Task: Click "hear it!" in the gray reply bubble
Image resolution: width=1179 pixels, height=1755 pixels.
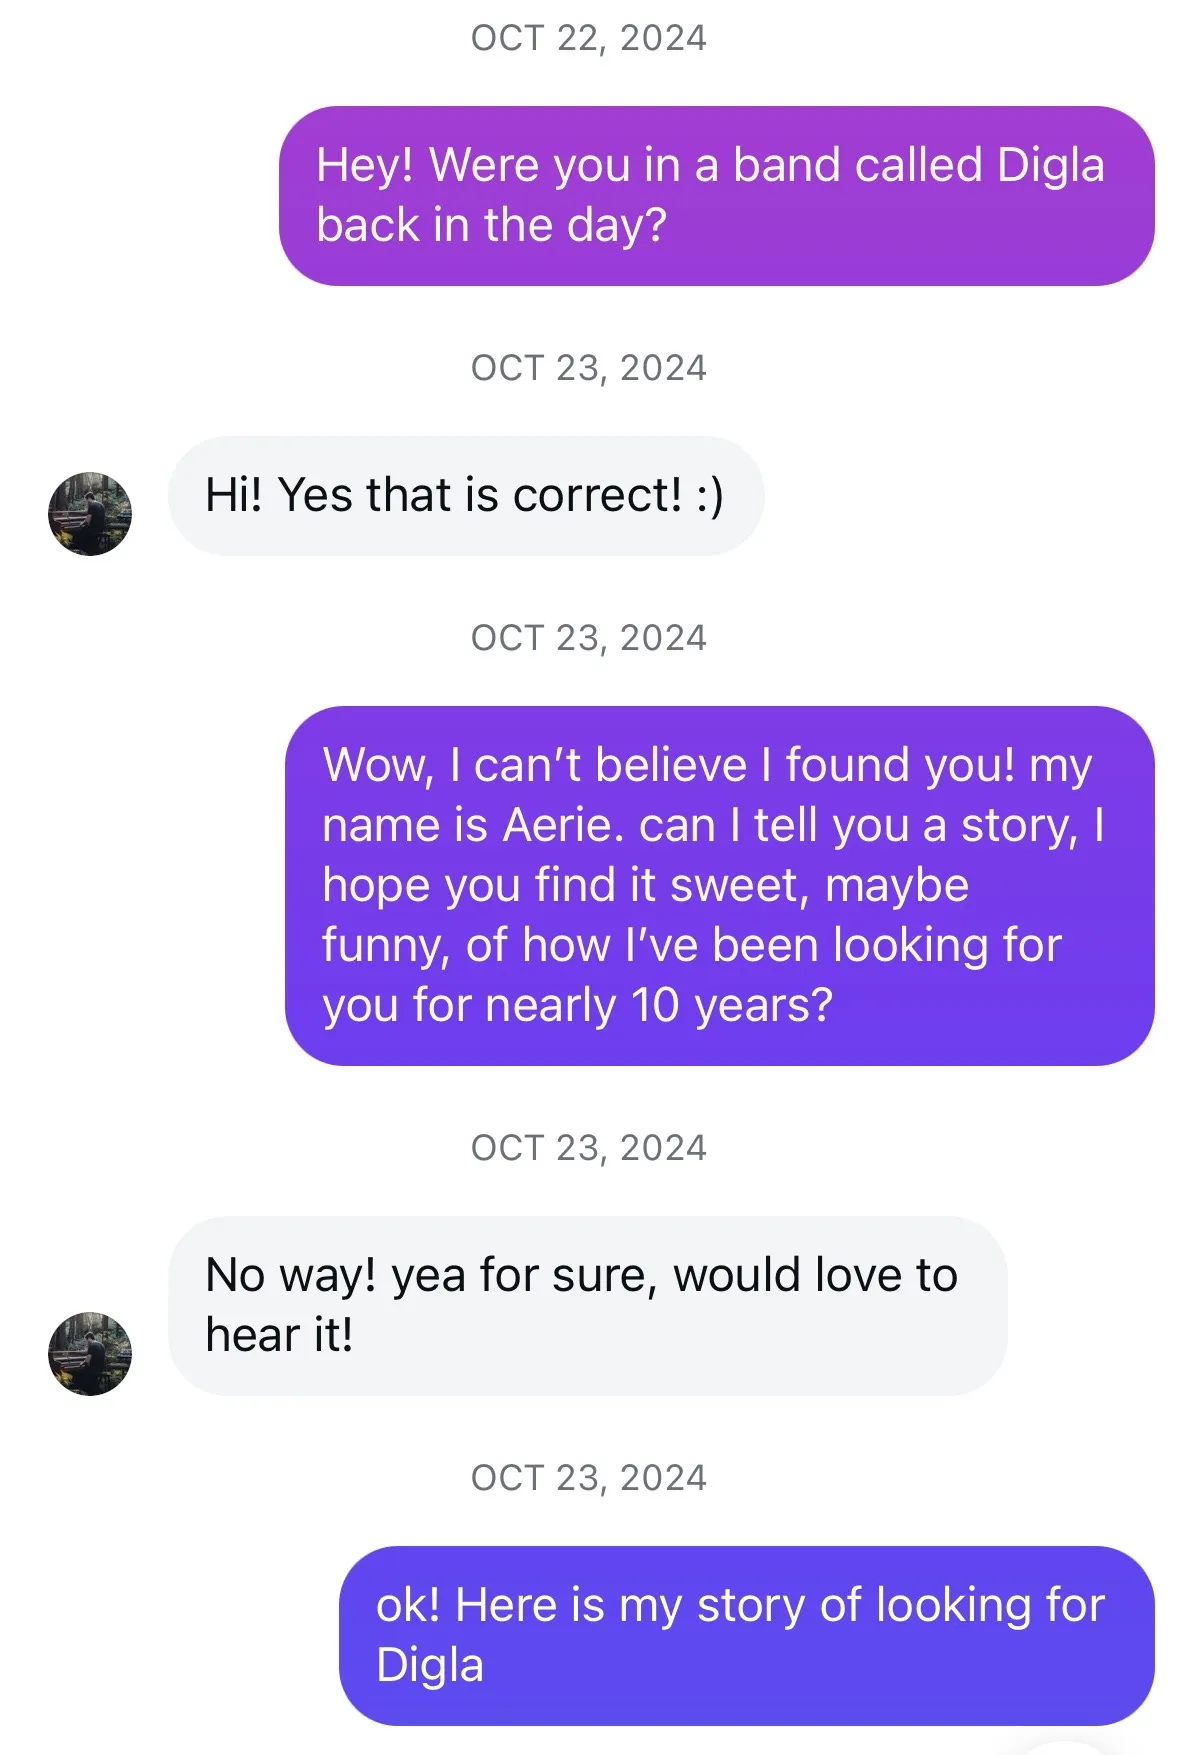Action: (x=279, y=1336)
